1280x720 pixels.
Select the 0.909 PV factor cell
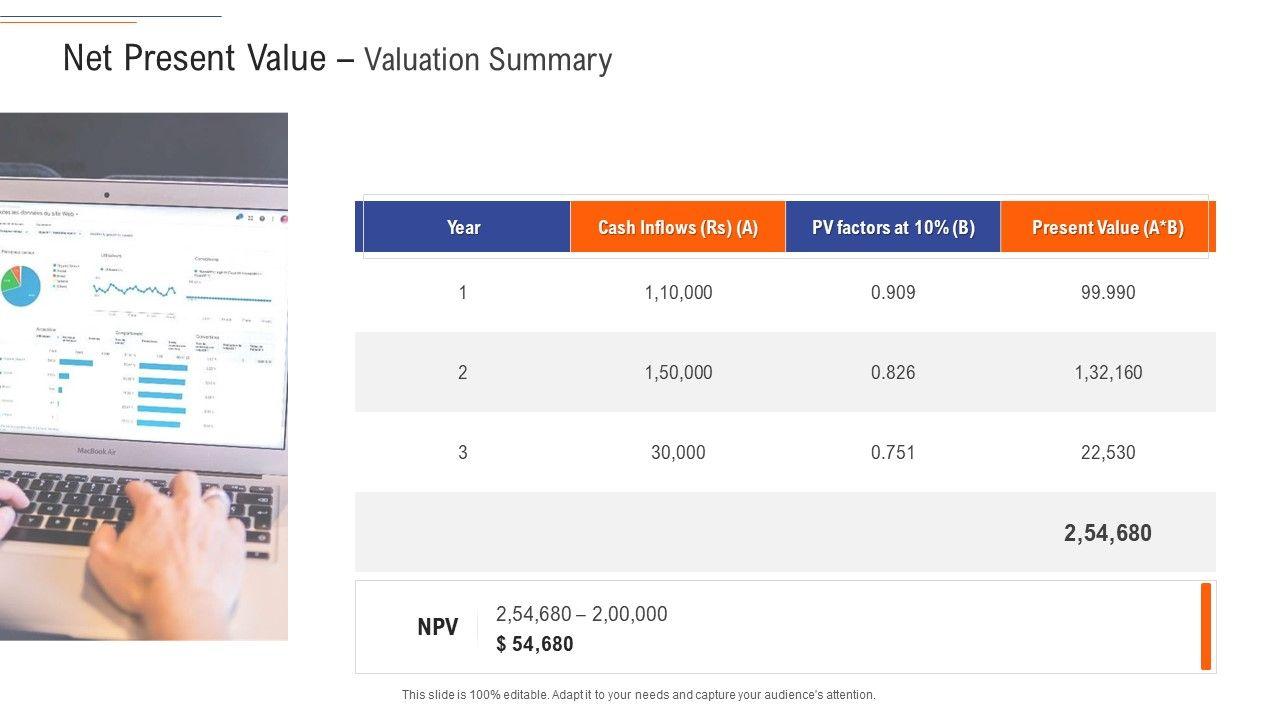(x=893, y=292)
